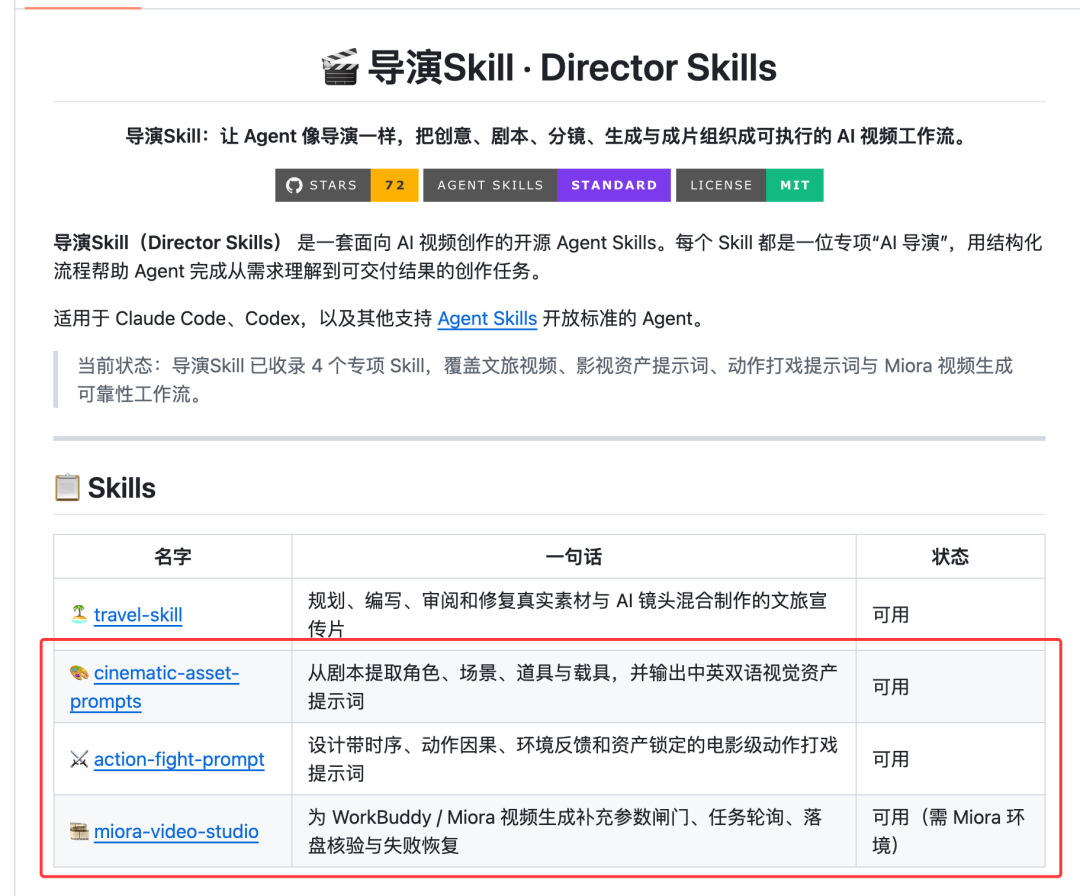
Task: Open the travel-skill link
Action: coord(138,614)
